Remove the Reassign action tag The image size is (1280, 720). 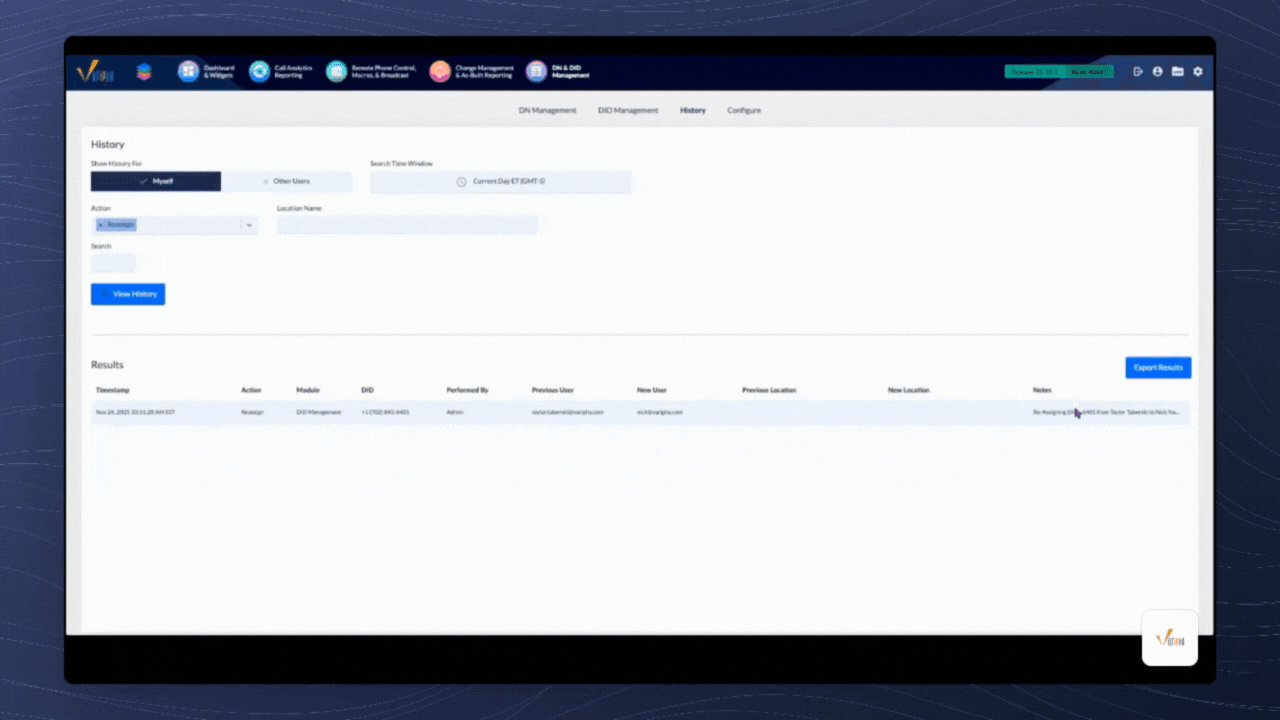pyautogui.click(x=100, y=225)
